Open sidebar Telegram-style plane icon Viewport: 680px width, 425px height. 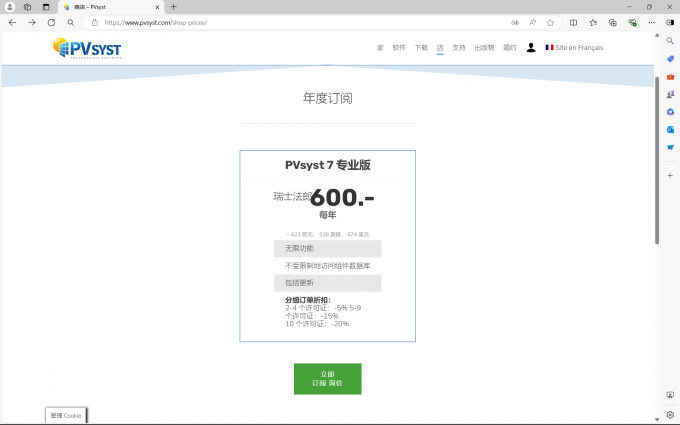coord(670,147)
